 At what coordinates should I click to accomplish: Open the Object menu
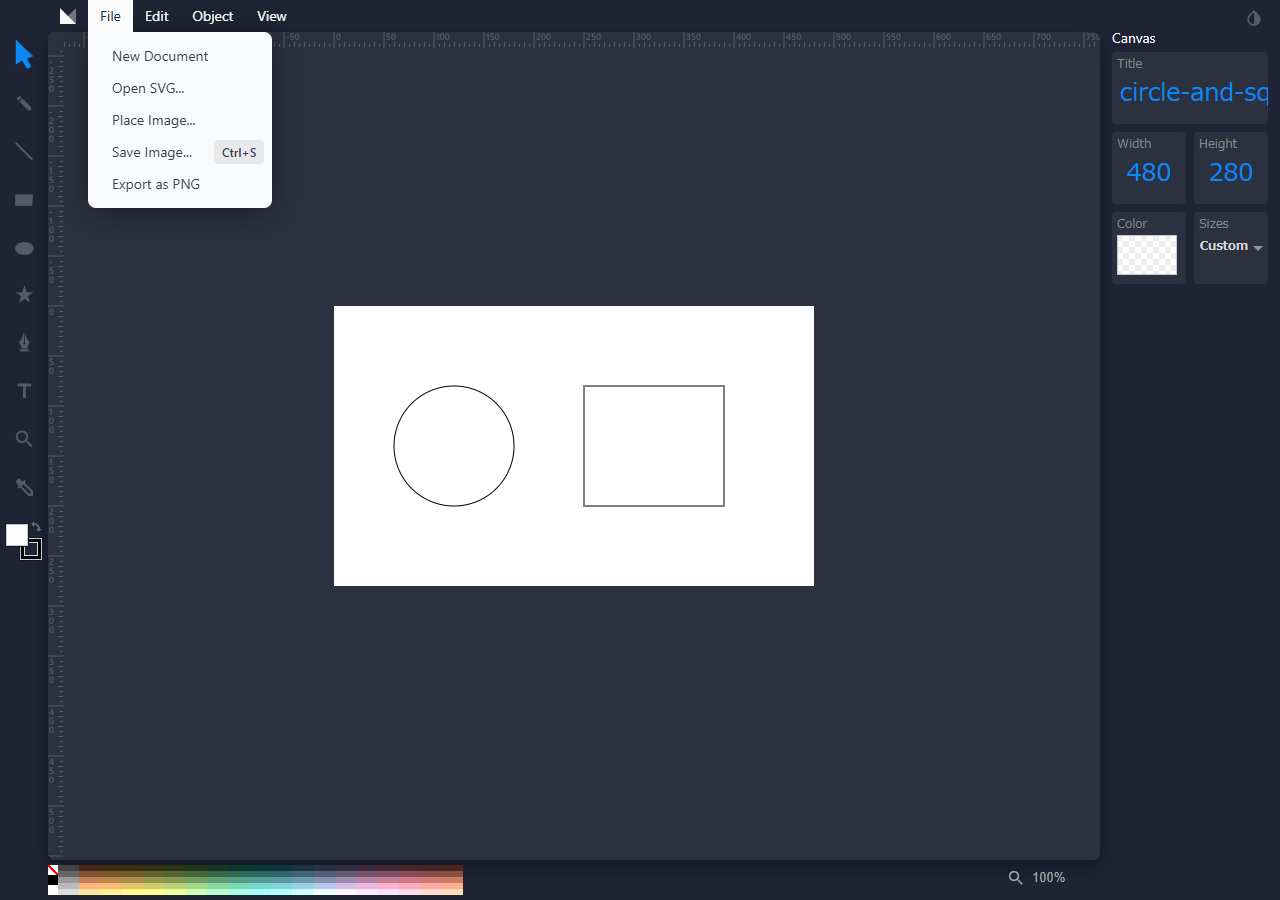click(x=213, y=16)
